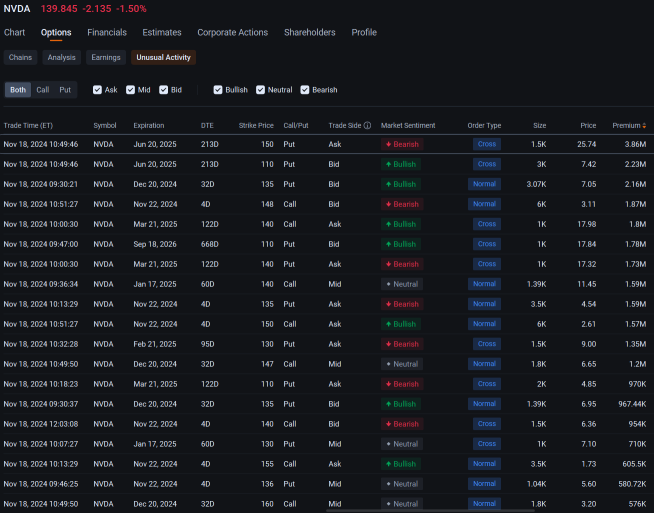Toggle the Bid filter checkbox
Viewport: 654px width, 513px height.
click(x=164, y=90)
